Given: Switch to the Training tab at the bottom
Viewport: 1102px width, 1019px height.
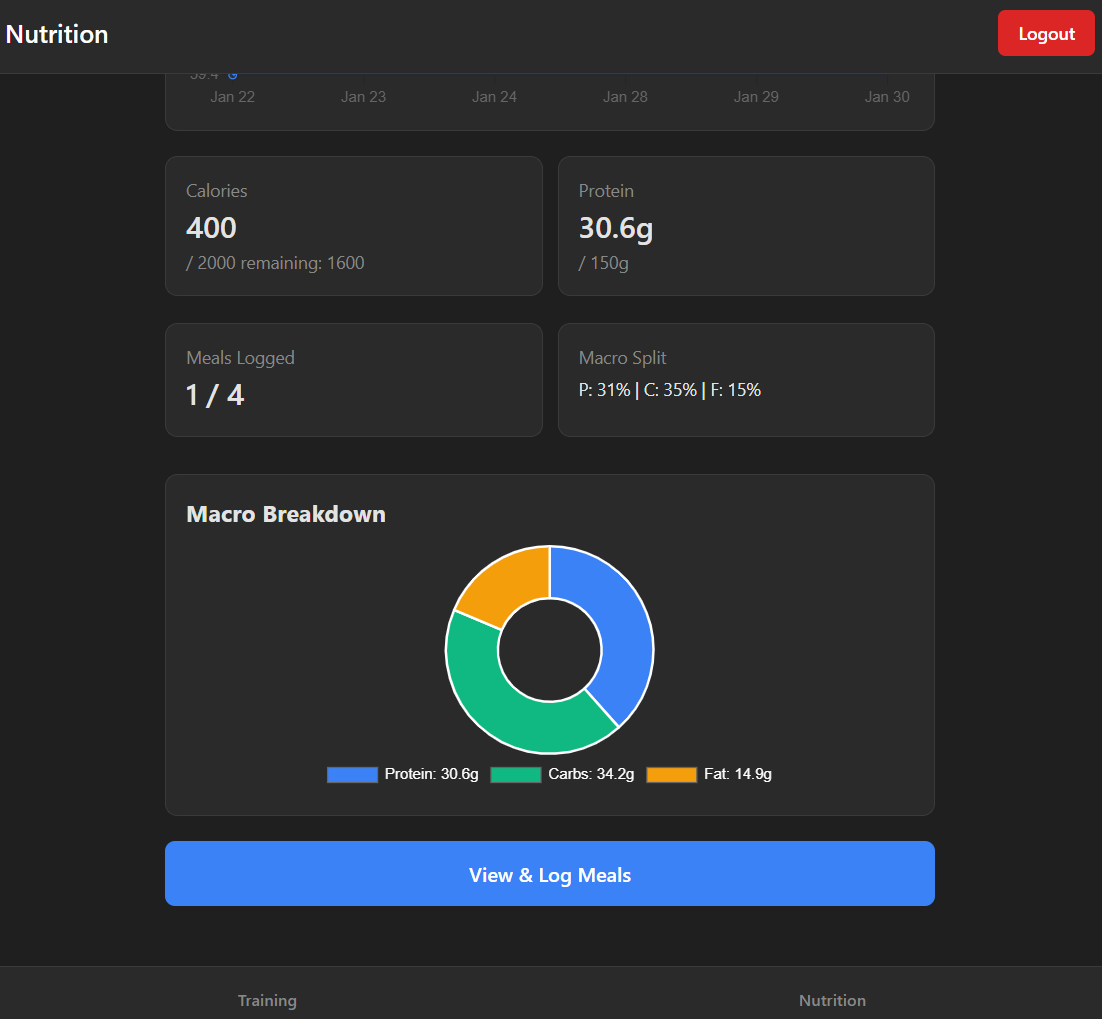Looking at the screenshot, I should pyautogui.click(x=267, y=1000).
